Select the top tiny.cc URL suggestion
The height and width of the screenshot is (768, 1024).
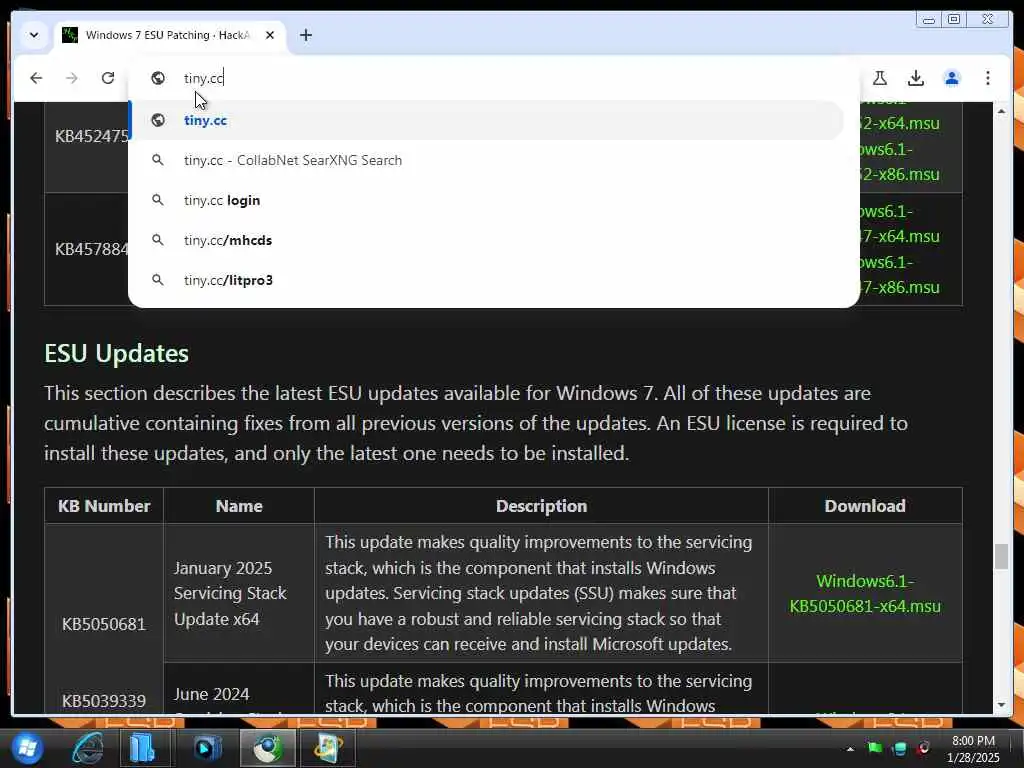point(487,120)
